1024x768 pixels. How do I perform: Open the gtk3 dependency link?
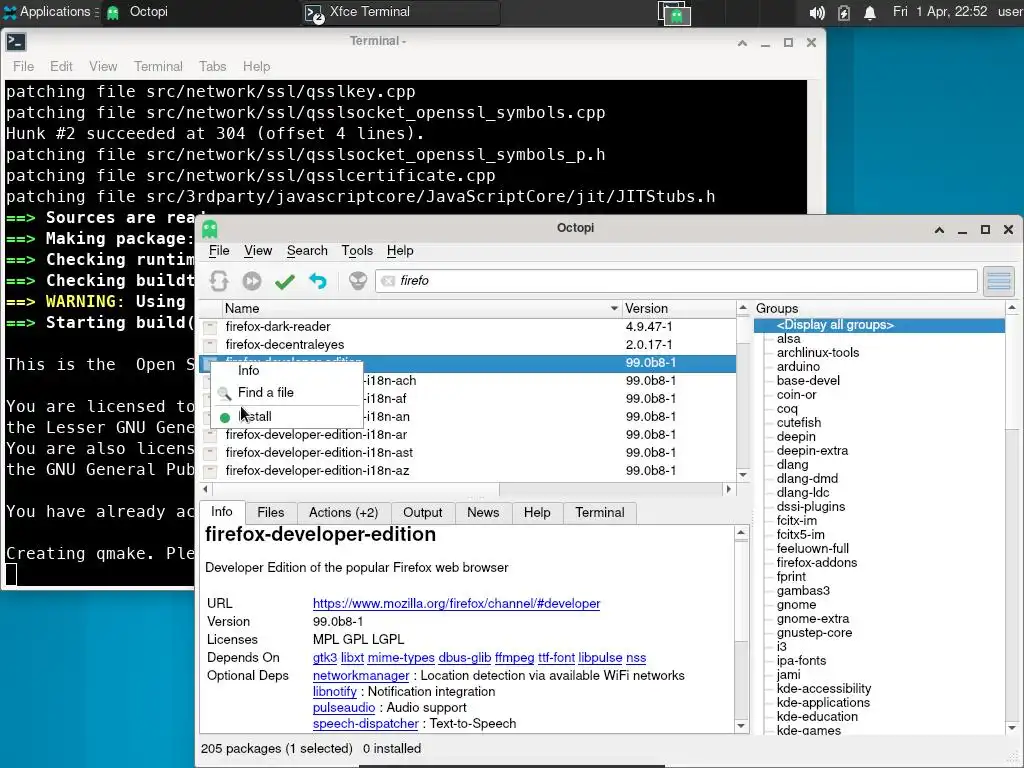pyautogui.click(x=325, y=658)
